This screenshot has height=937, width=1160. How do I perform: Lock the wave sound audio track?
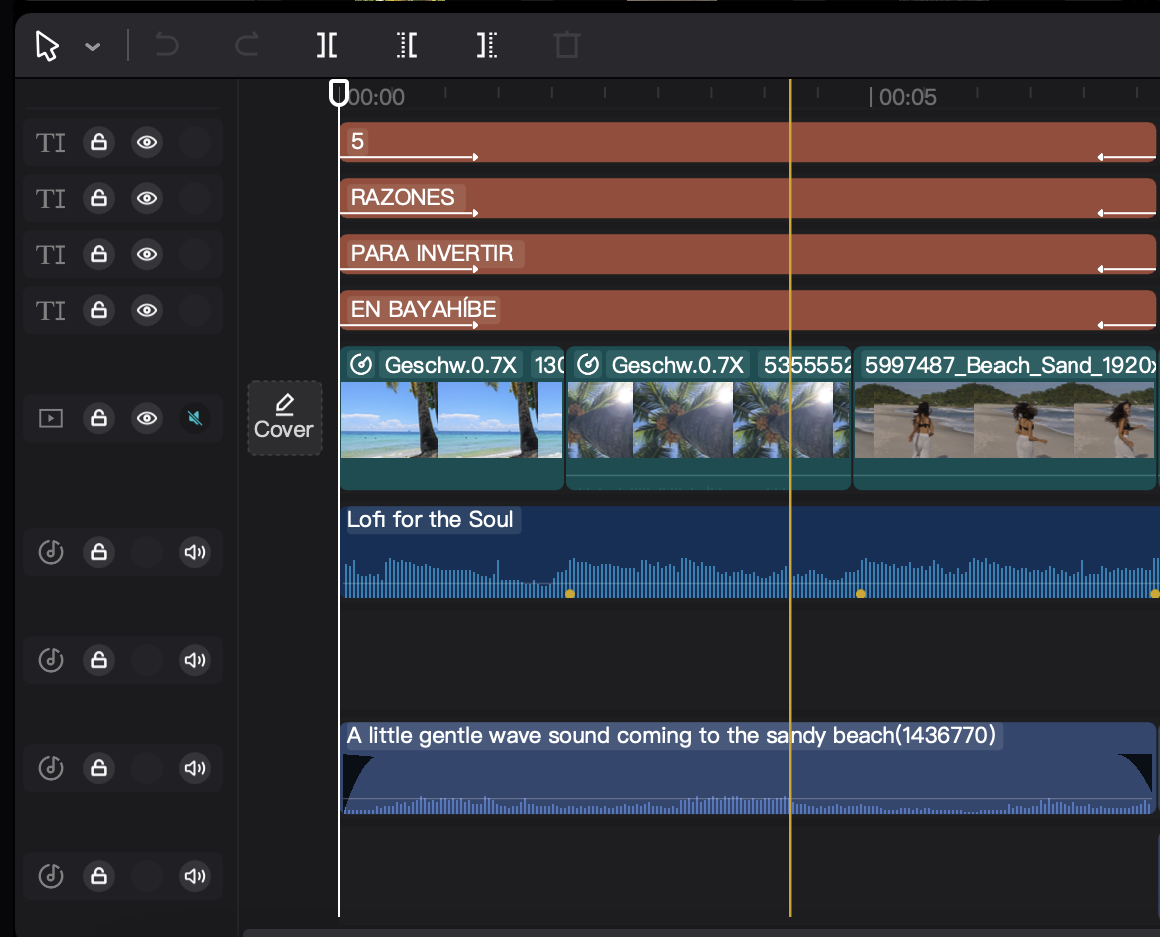click(x=99, y=768)
